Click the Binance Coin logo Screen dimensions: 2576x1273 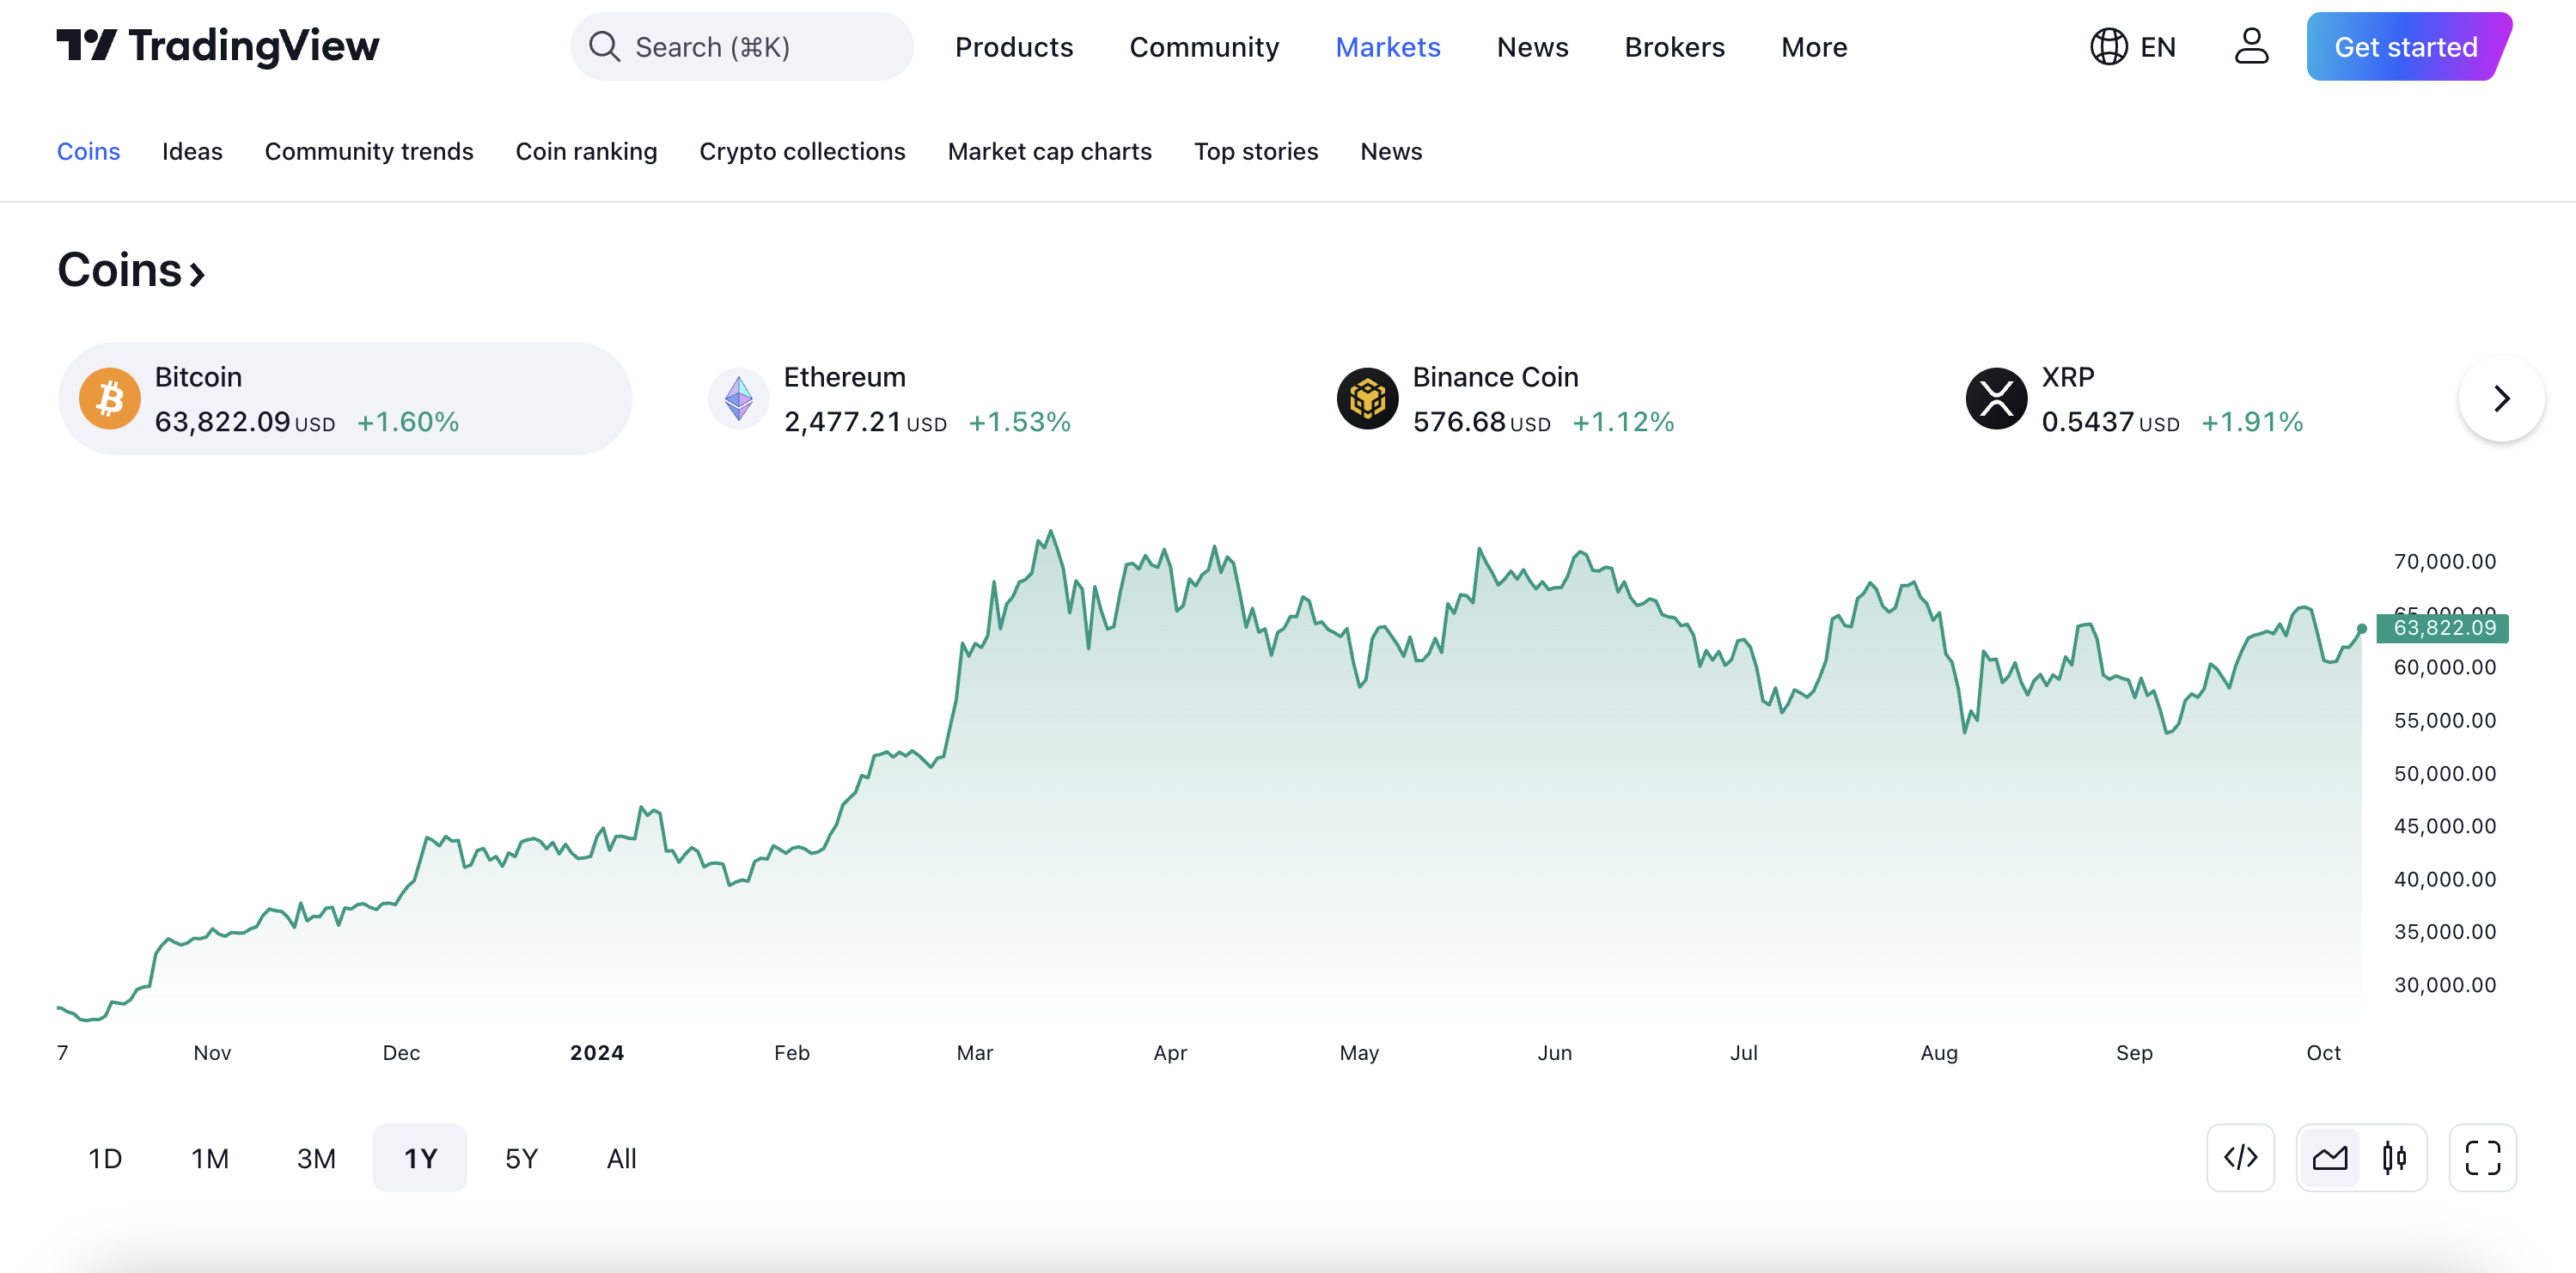pos(1367,399)
